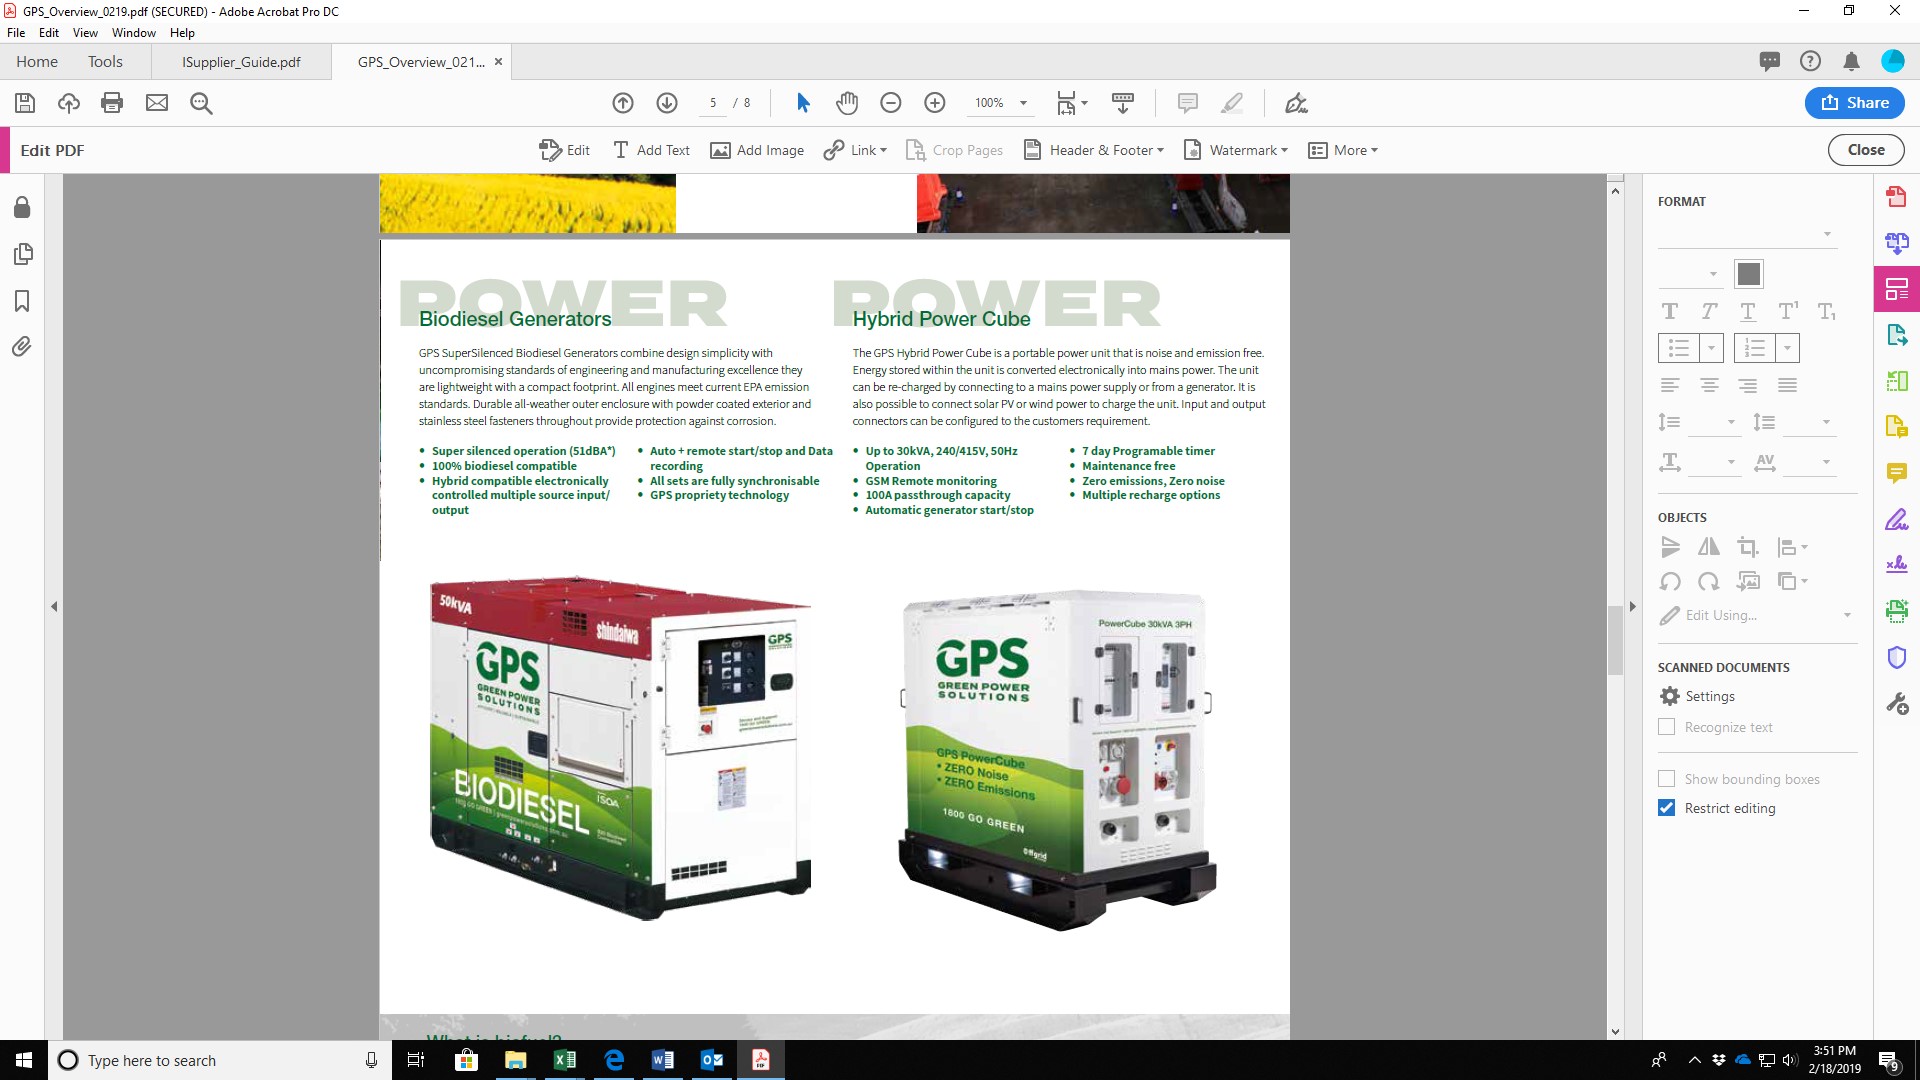Open the Protect shield tool
Viewport: 1920px width, 1080px height.
(1896, 657)
